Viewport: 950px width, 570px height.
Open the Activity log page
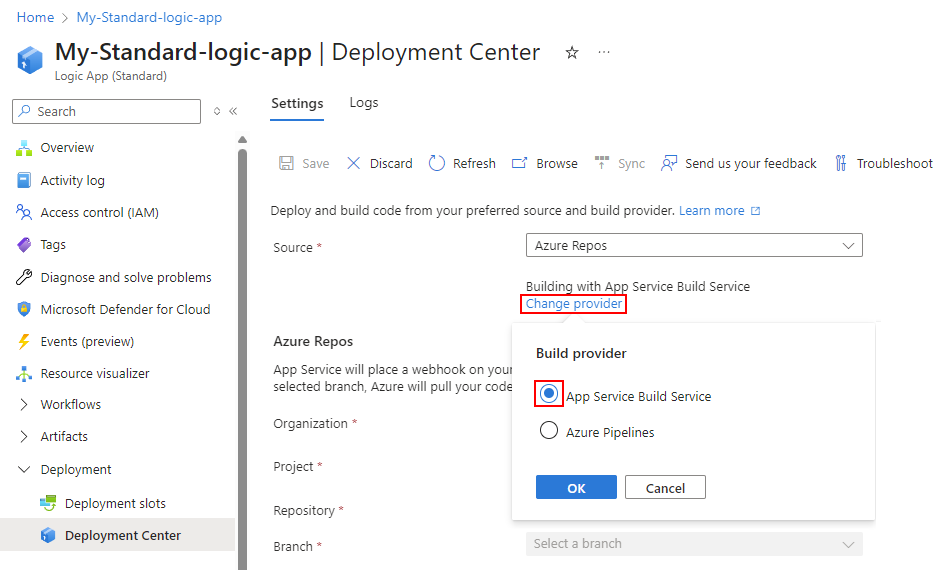pyautogui.click(x=72, y=180)
